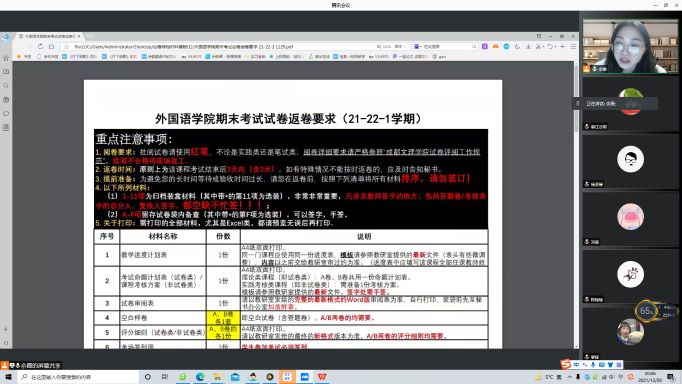This screenshot has height=384, width=682.
Task: Open the favorites star in the left sidebar
Action: 6,58
